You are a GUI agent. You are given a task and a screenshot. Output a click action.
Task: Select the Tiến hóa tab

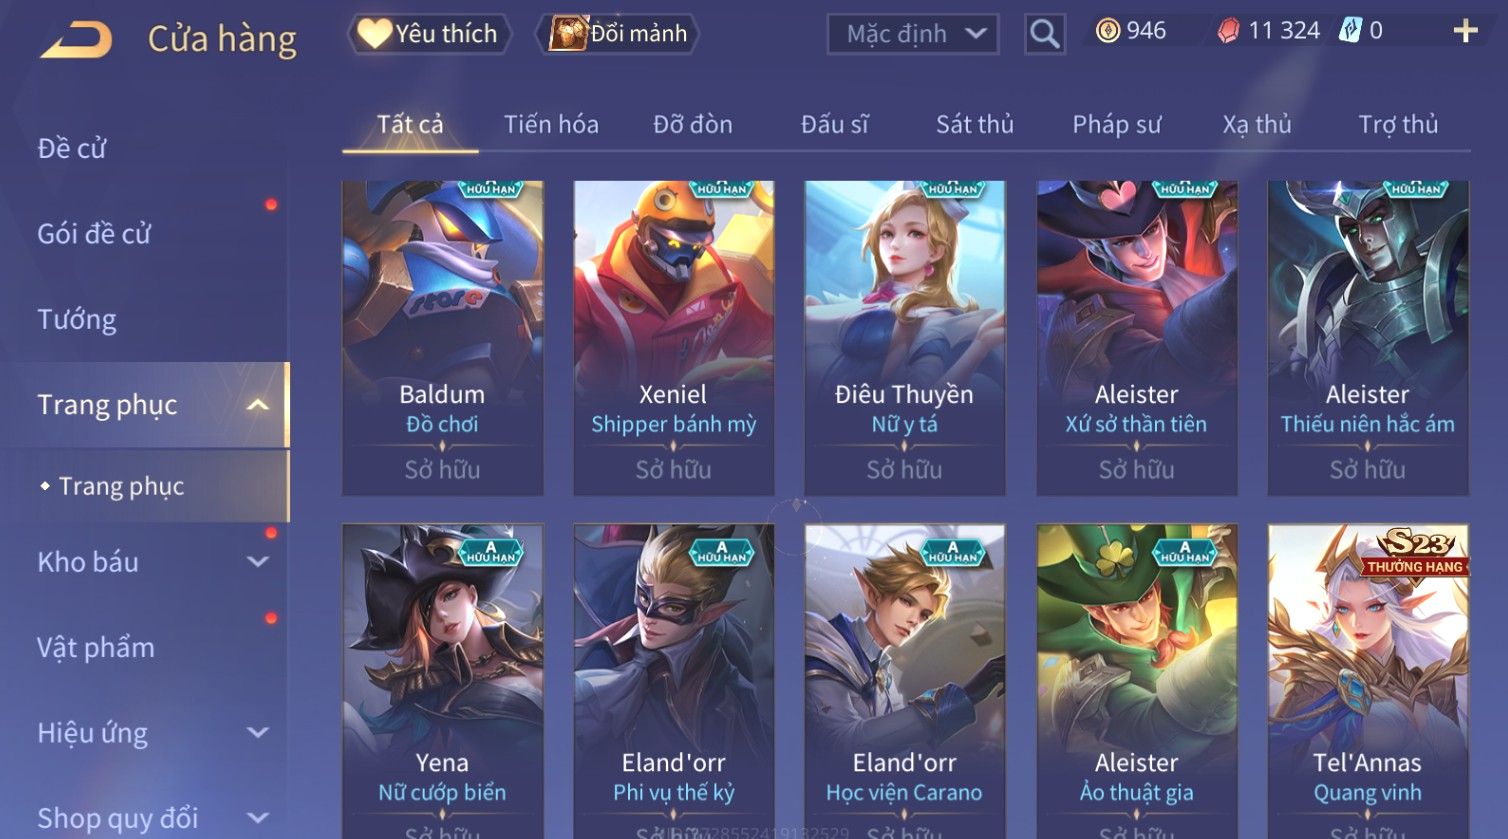pos(551,124)
